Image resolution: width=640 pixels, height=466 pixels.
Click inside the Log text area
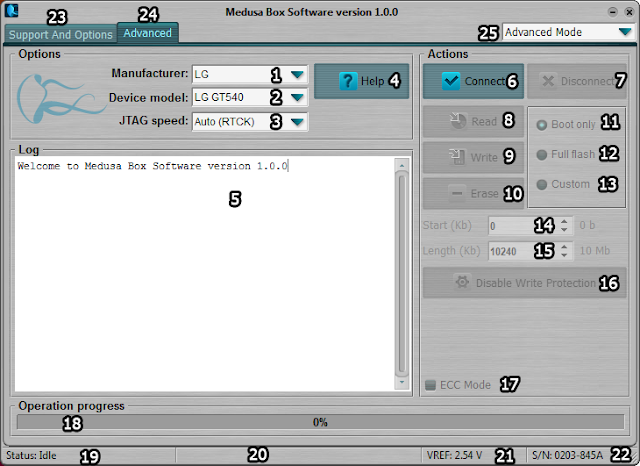point(204,273)
